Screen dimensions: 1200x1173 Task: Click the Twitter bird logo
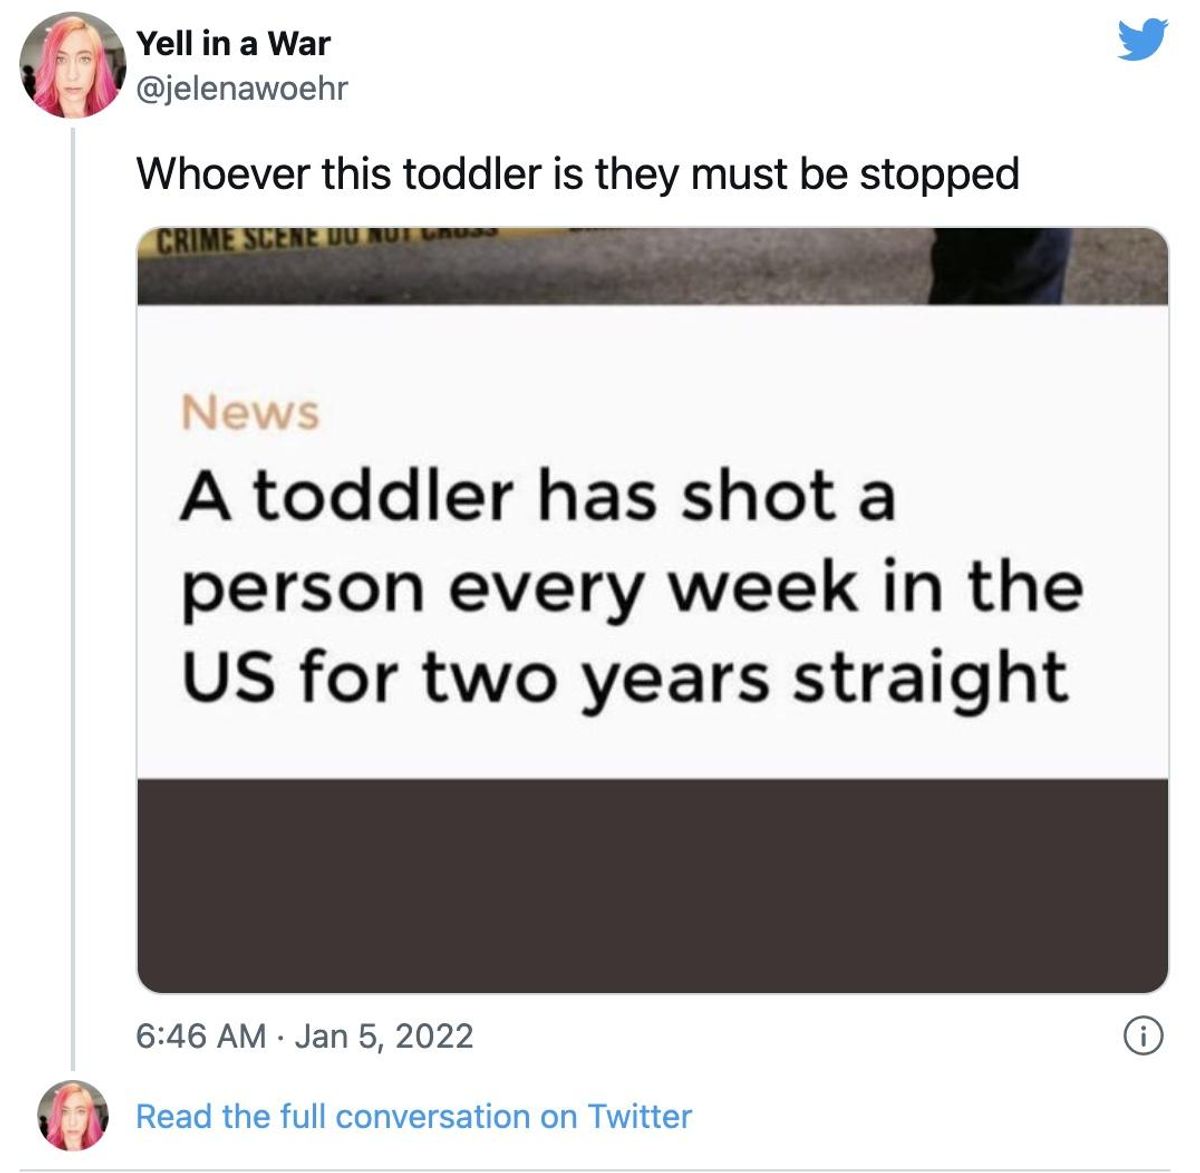pos(1143,40)
